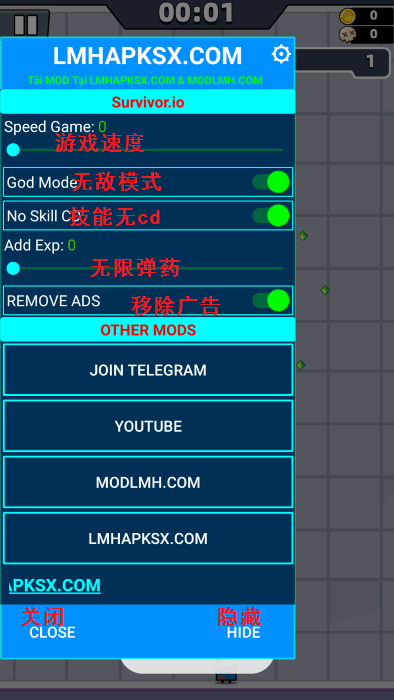The height and width of the screenshot is (700, 394).
Task: Click the 'Add Exp: 0' label
Action: [40, 245]
